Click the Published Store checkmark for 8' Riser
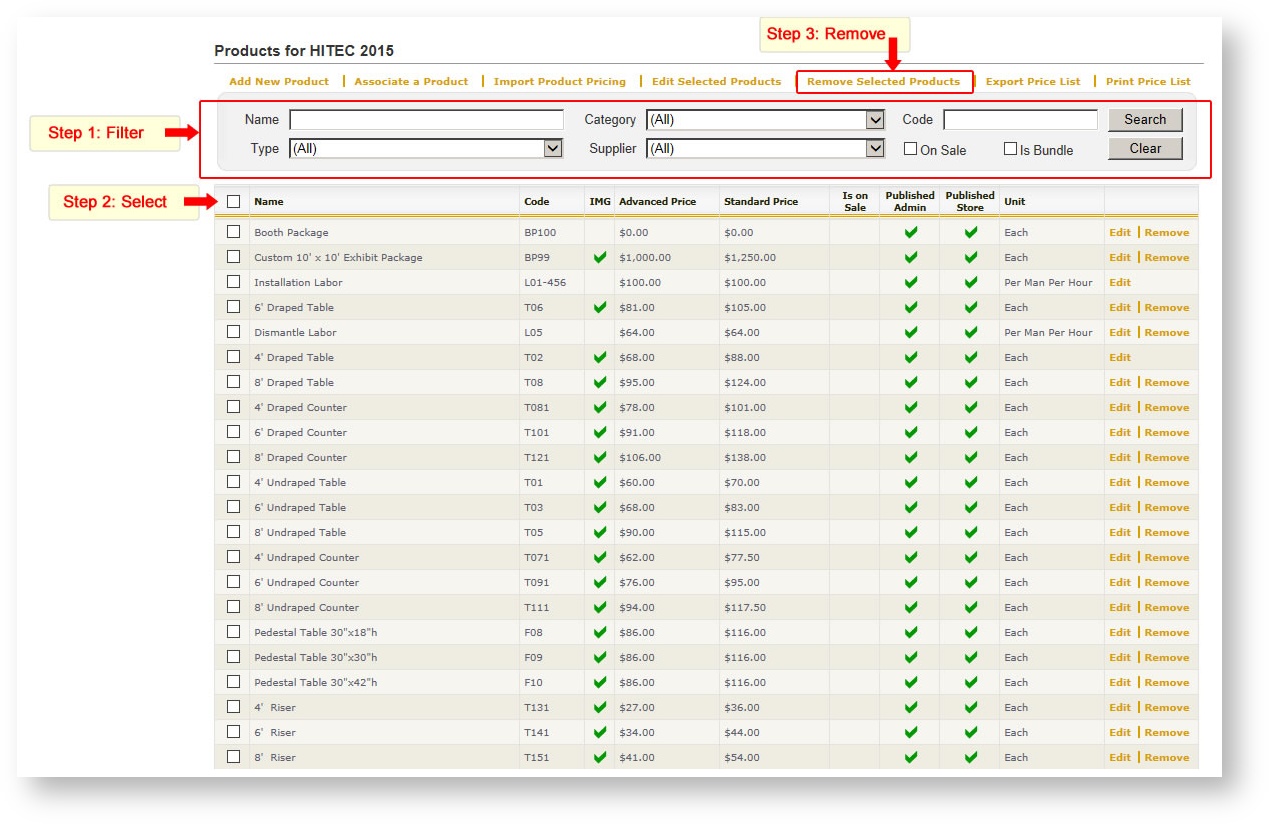1270x825 pixels. click(968, 757)
